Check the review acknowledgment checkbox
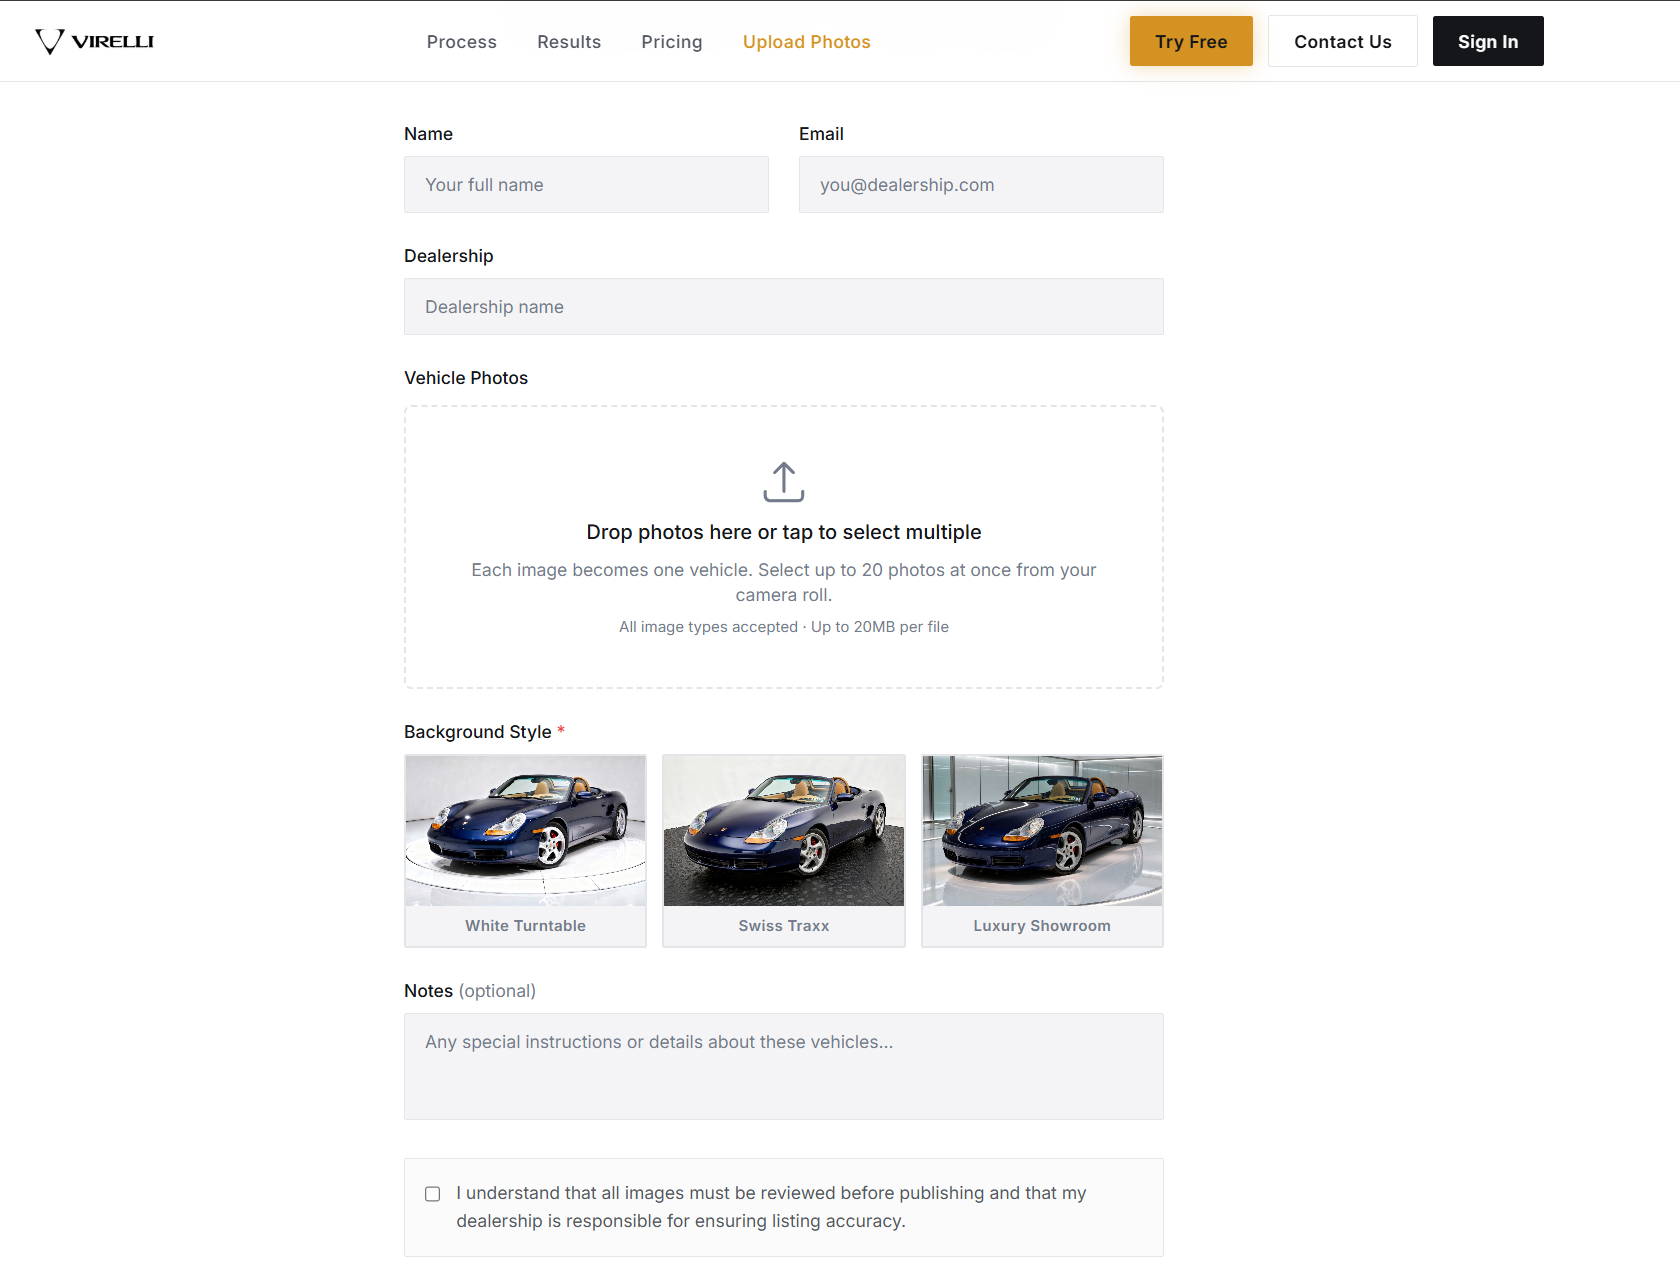 (432, 1194)
